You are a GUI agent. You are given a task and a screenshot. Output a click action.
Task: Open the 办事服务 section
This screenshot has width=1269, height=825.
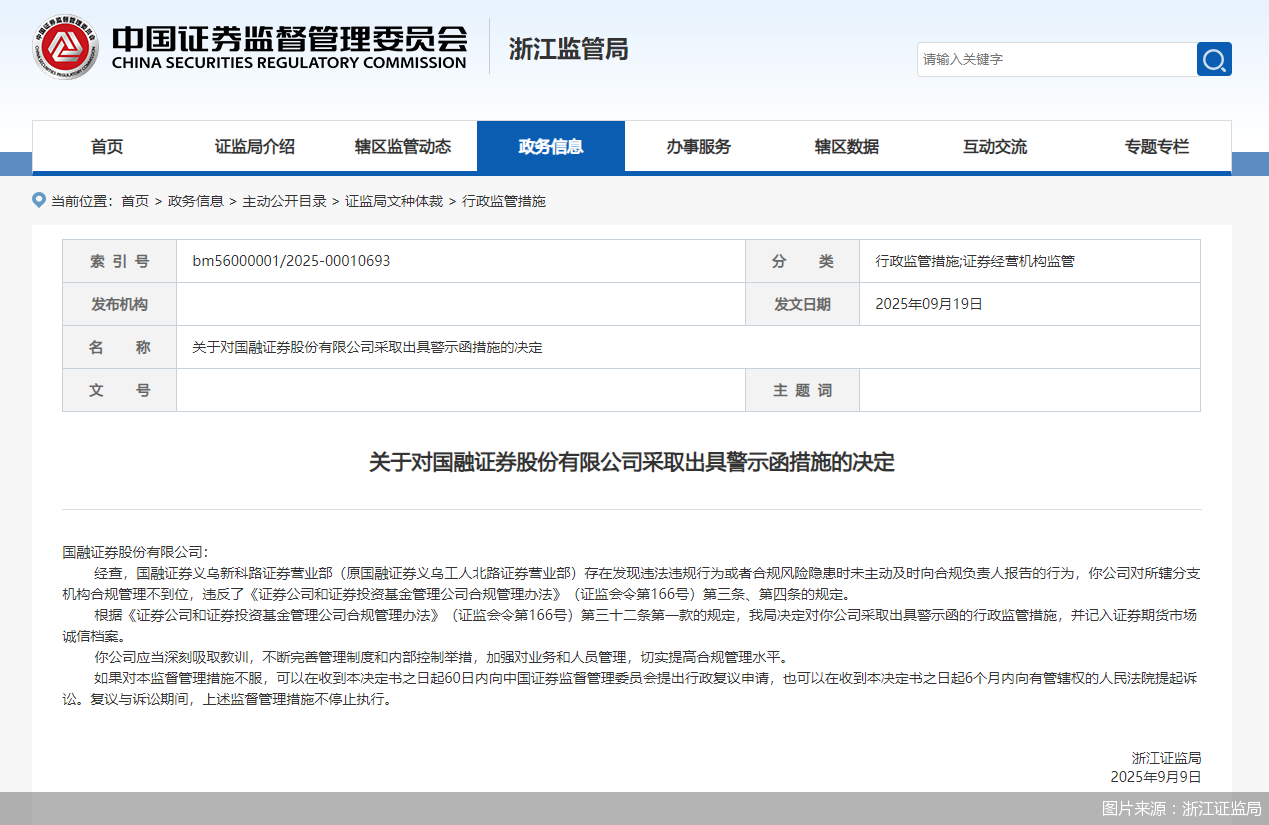[x=700, y=146]
